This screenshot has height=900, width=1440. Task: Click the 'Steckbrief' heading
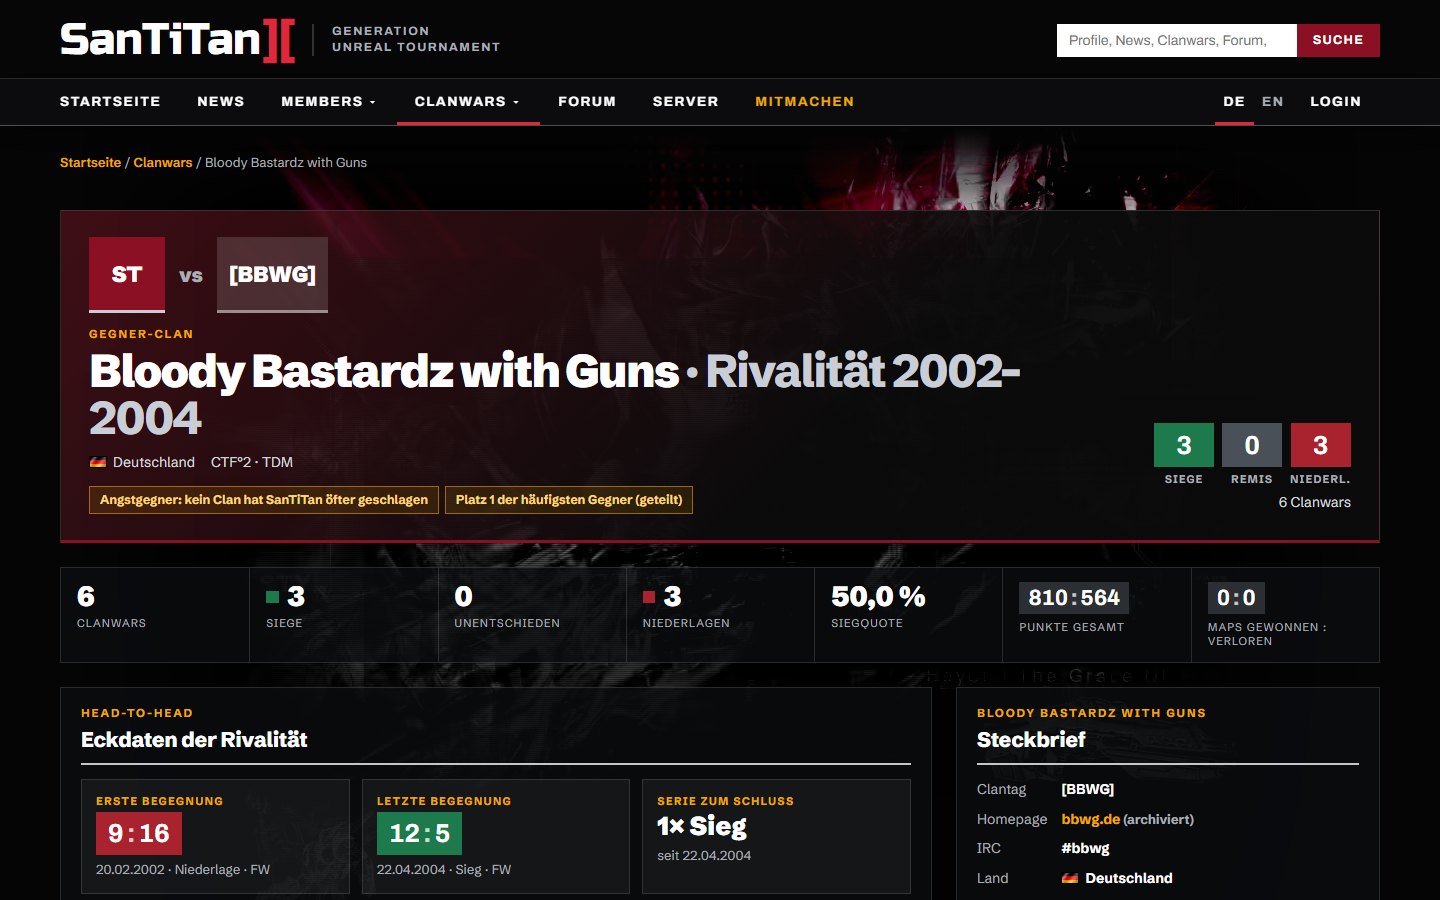click(1031, 740)
